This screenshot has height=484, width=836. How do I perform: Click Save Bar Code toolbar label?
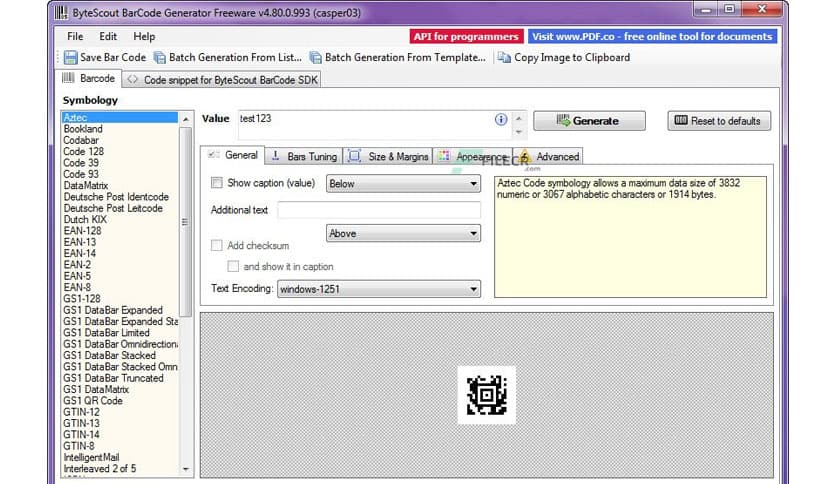[113, 57]
